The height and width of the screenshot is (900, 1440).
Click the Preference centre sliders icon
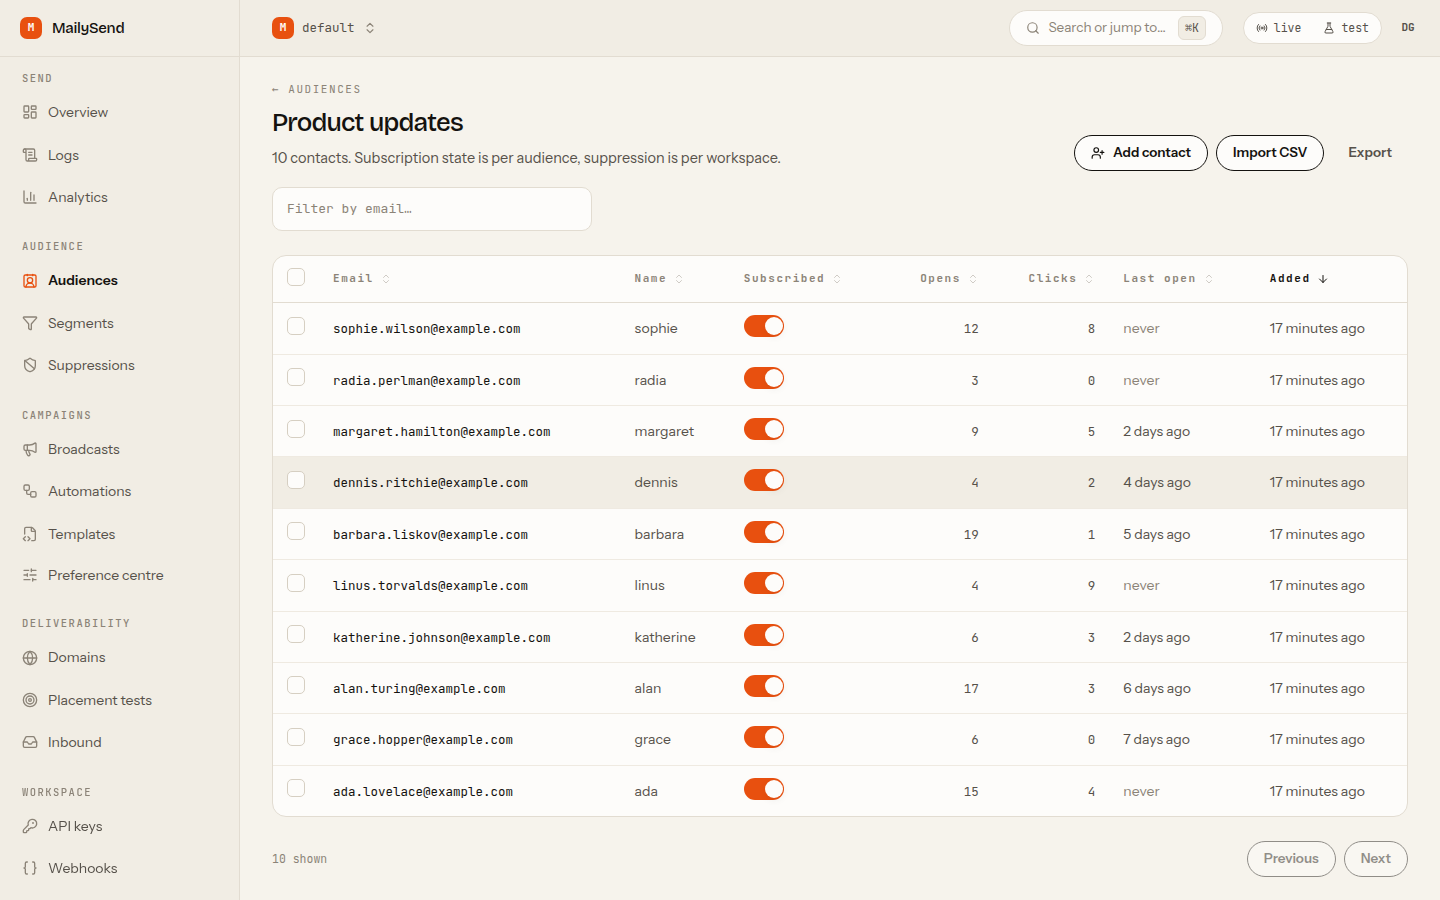click(x=30, y=575)
